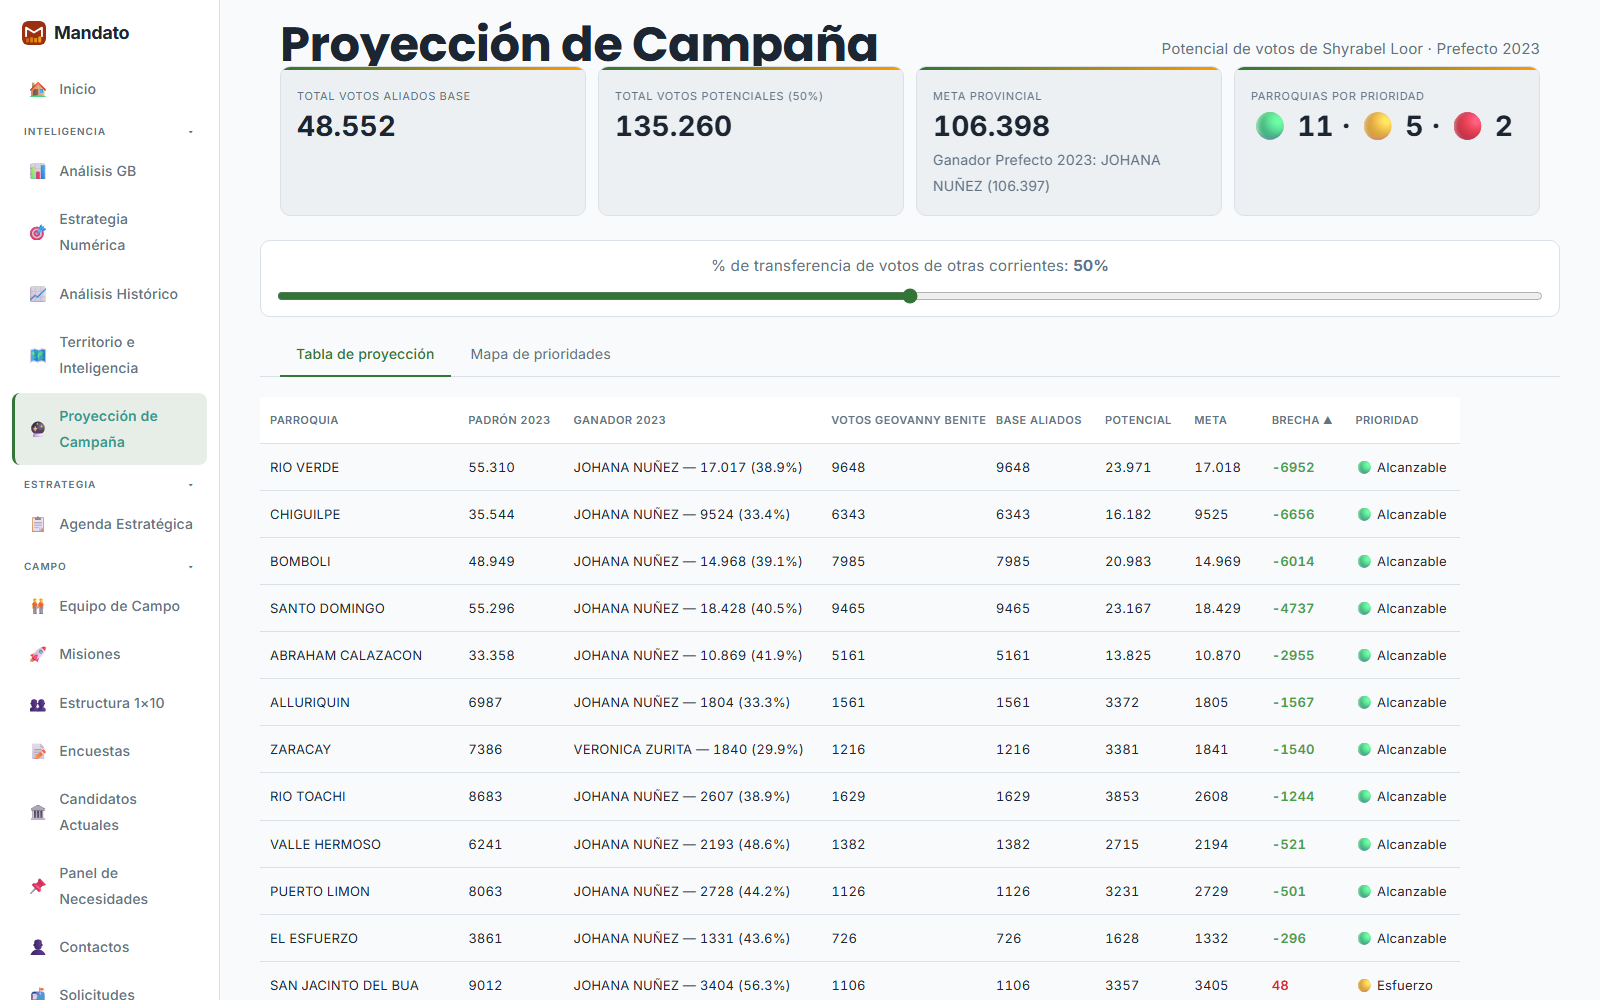Switch to Mapa de prioridades tab

540,354
